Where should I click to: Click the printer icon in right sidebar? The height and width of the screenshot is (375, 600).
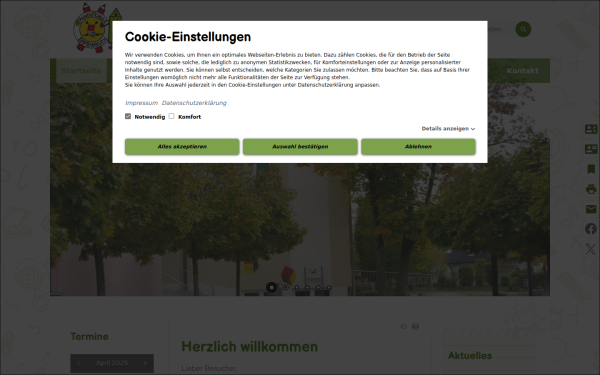(591, 189)
